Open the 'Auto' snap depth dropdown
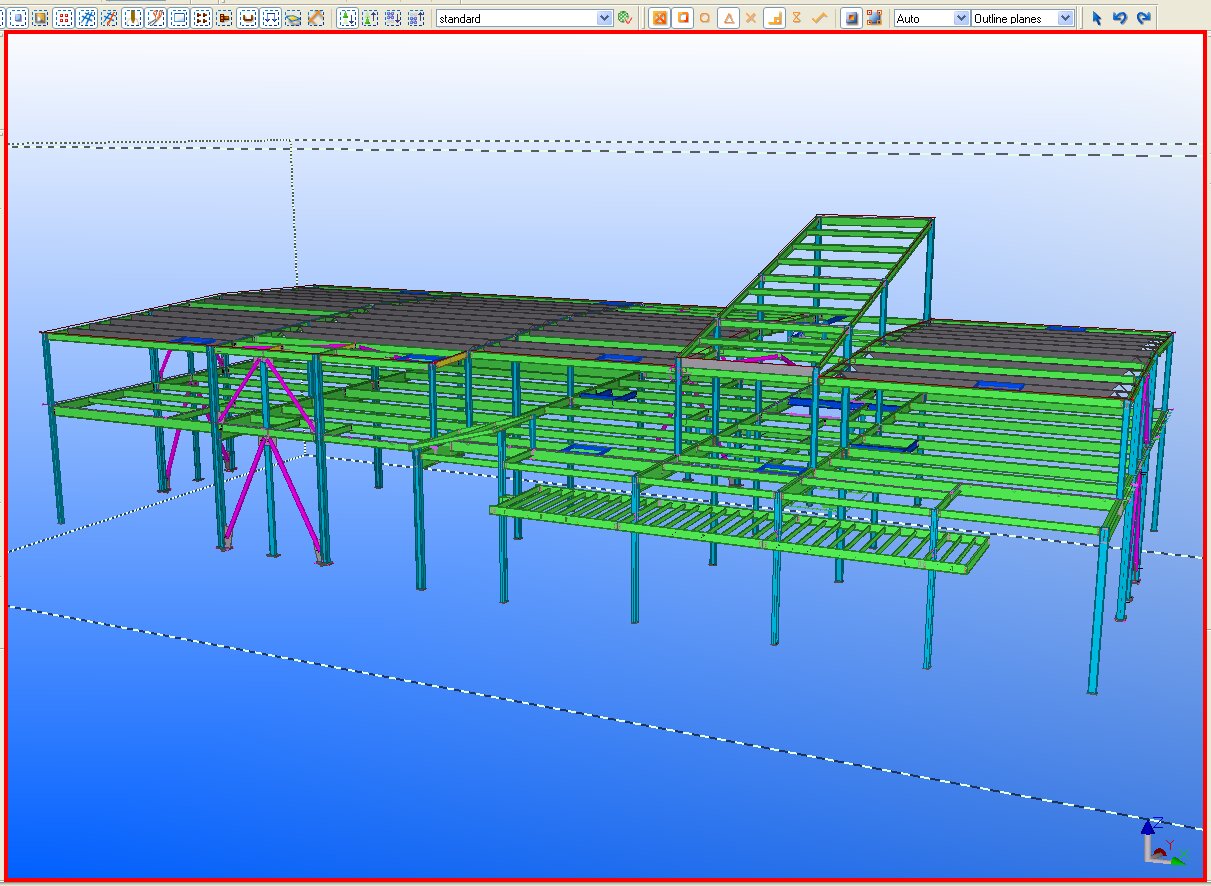The image size is (1211, 886). pyautogui.click(x=961, y=18)
